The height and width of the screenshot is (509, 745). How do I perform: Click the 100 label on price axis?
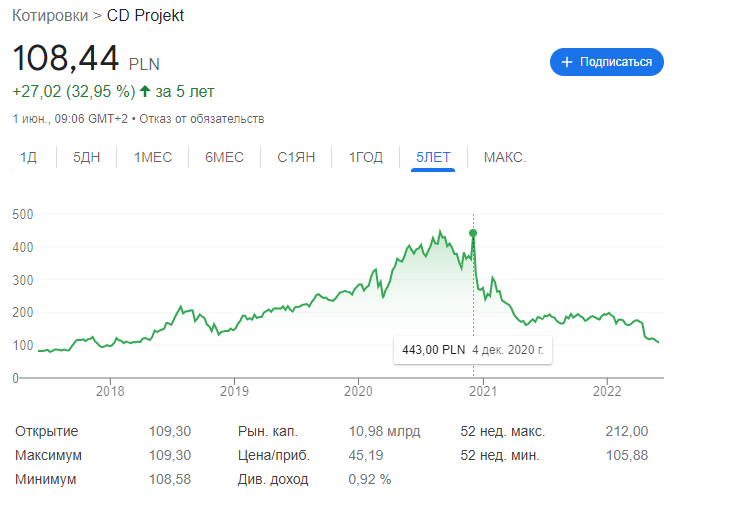coord(23,346)
